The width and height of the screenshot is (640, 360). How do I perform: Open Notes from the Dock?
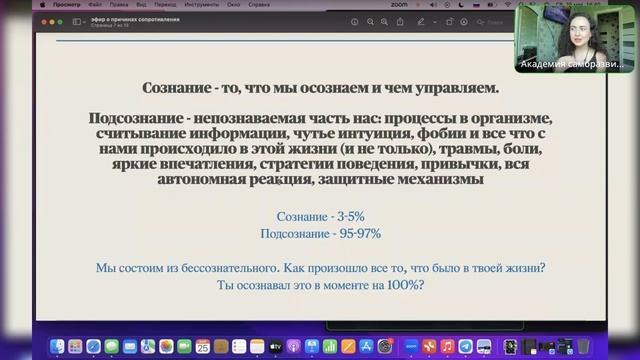coord(257,347)
